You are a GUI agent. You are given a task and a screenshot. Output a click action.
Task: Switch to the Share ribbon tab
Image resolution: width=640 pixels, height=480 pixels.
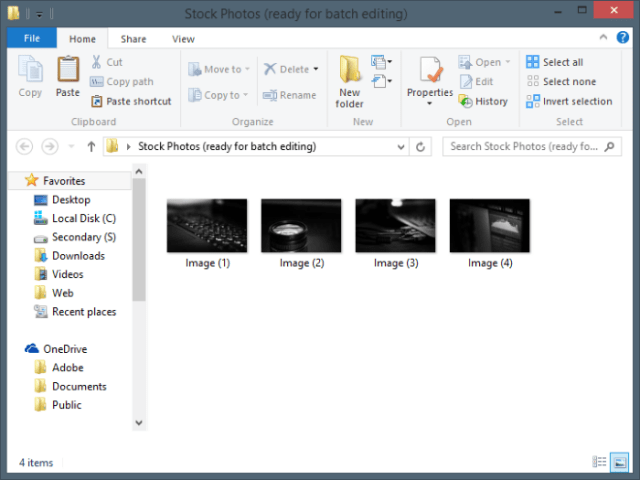(133, 39)
